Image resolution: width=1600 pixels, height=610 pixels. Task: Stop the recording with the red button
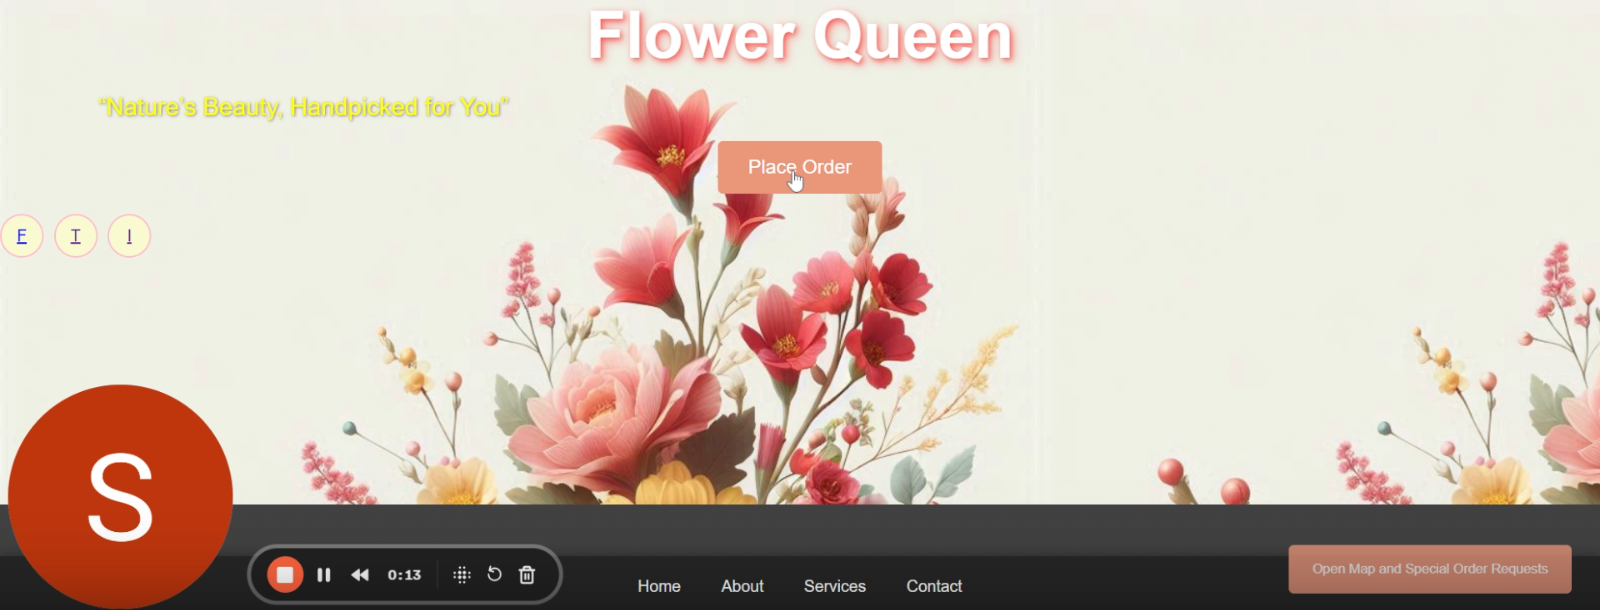tap(285, 575)
